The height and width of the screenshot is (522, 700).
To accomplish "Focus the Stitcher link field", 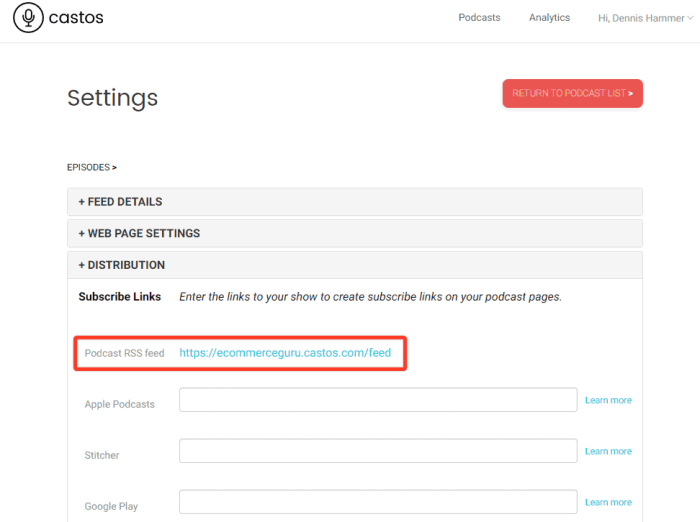I will point(378,451).
